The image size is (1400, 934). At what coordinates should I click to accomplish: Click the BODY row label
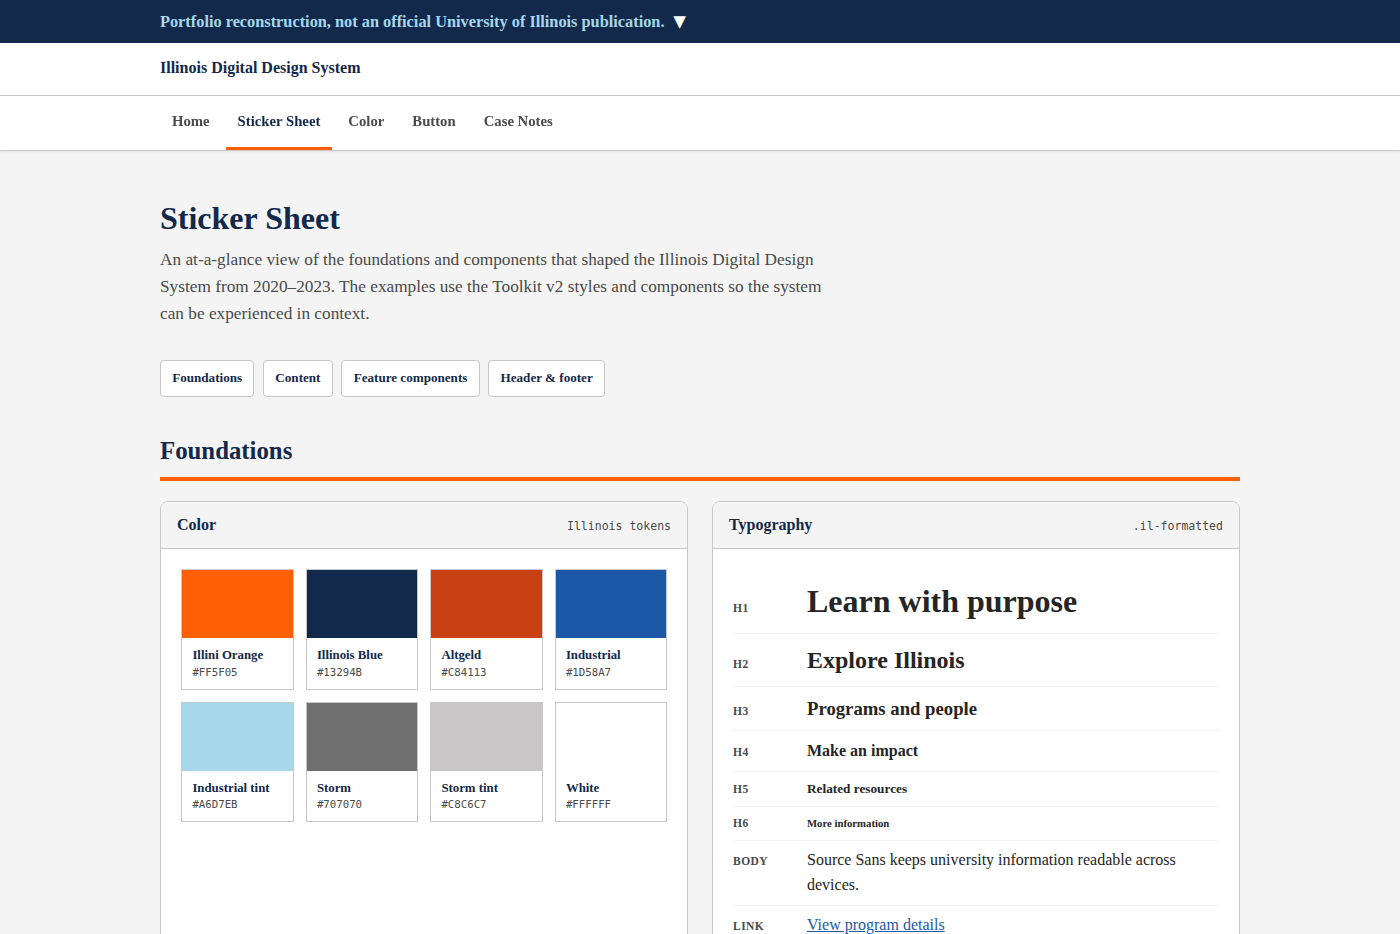click(750, 861)
